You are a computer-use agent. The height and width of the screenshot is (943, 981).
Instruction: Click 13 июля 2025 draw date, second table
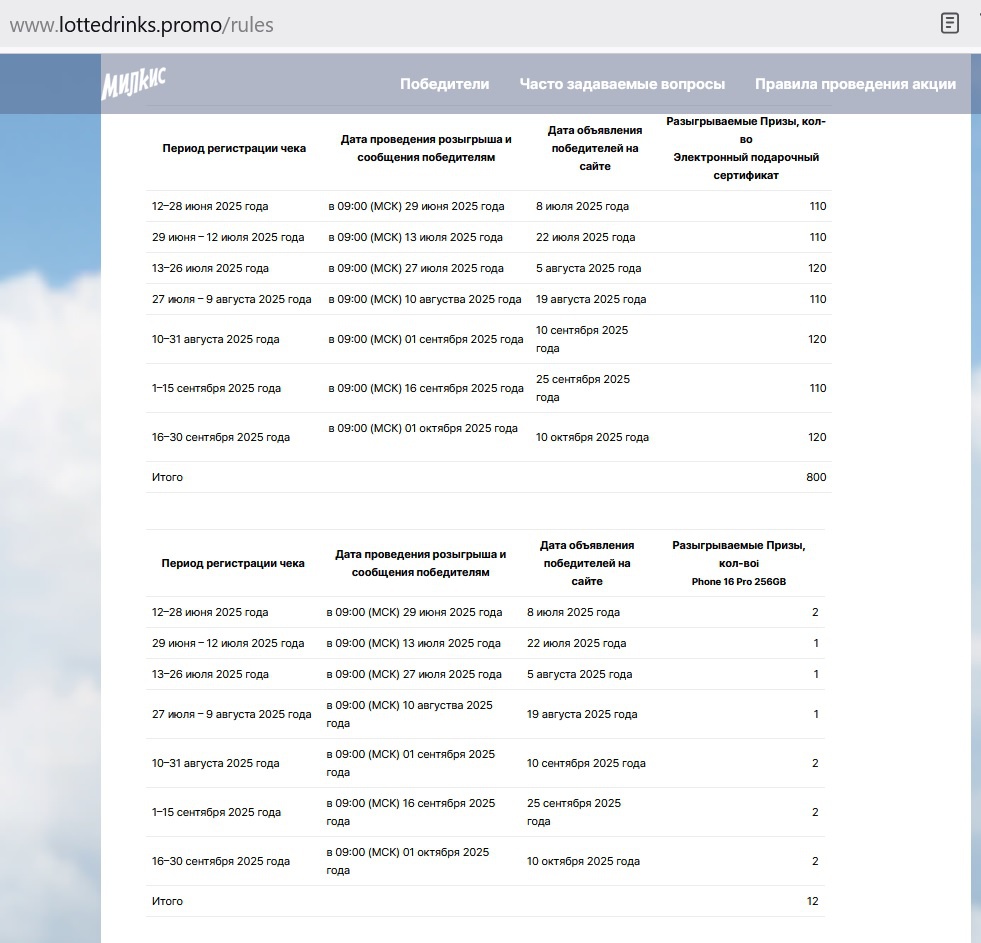414,643
